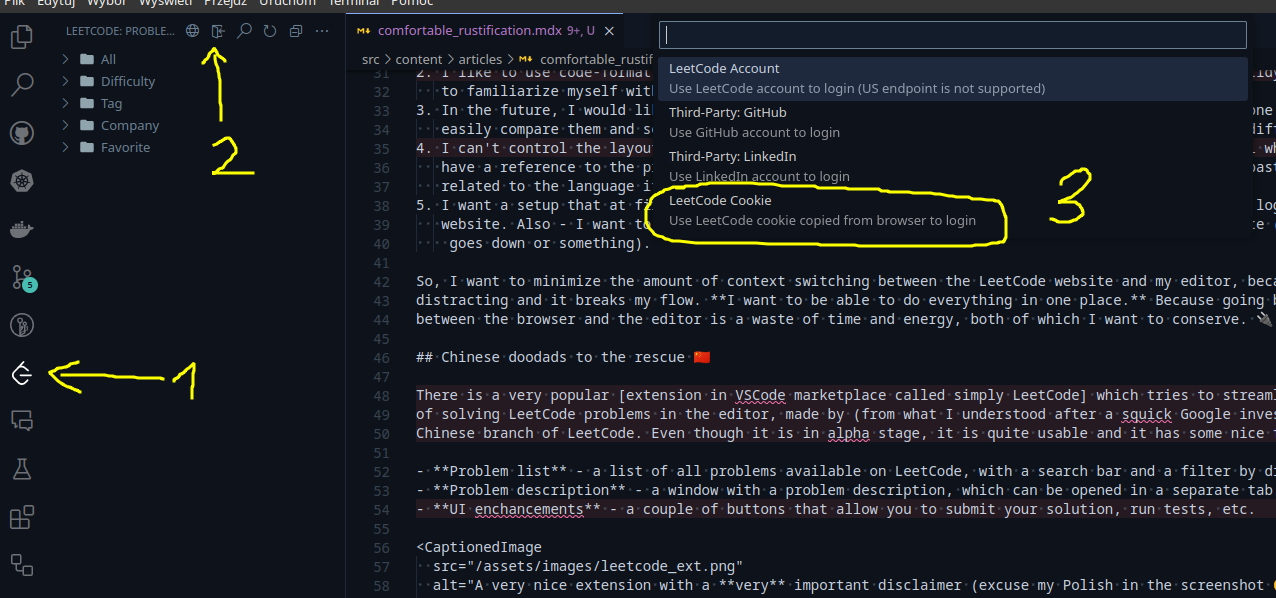The width and height of the screenshot is (1276, 598).
Task: Open the GitHub view in activity bar
Action: [22, 133]
